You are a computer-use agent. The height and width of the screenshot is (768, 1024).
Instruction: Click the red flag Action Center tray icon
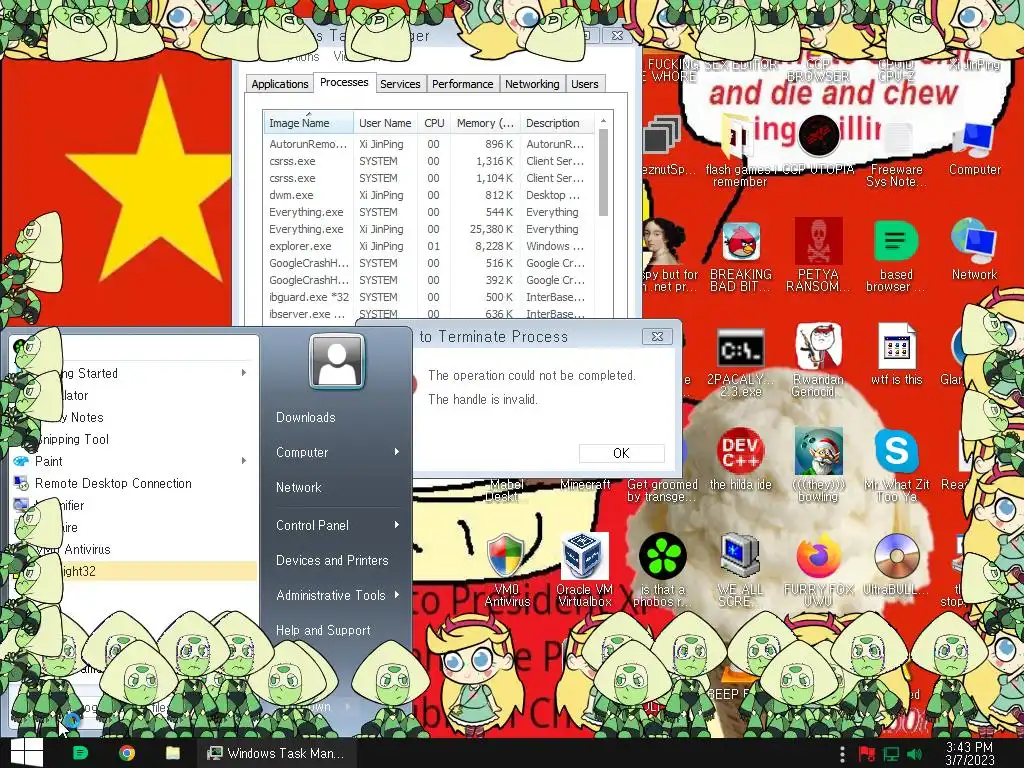(x=867, y=755)
